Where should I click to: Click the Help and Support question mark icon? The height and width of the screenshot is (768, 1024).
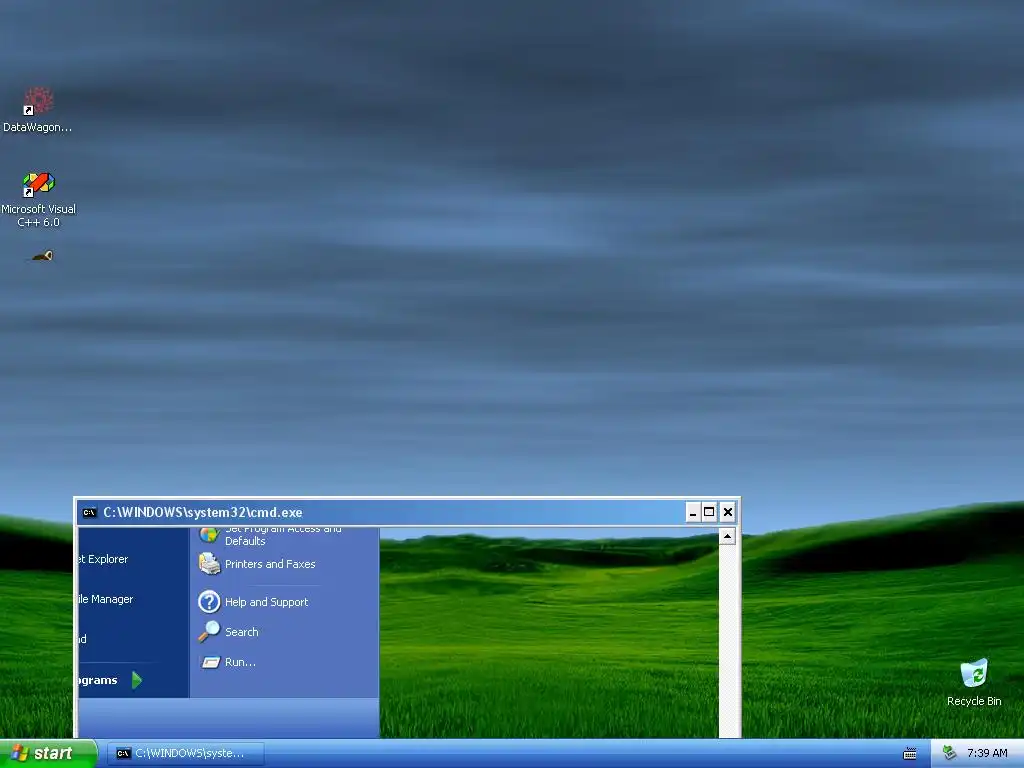click(x=209, y=601)
